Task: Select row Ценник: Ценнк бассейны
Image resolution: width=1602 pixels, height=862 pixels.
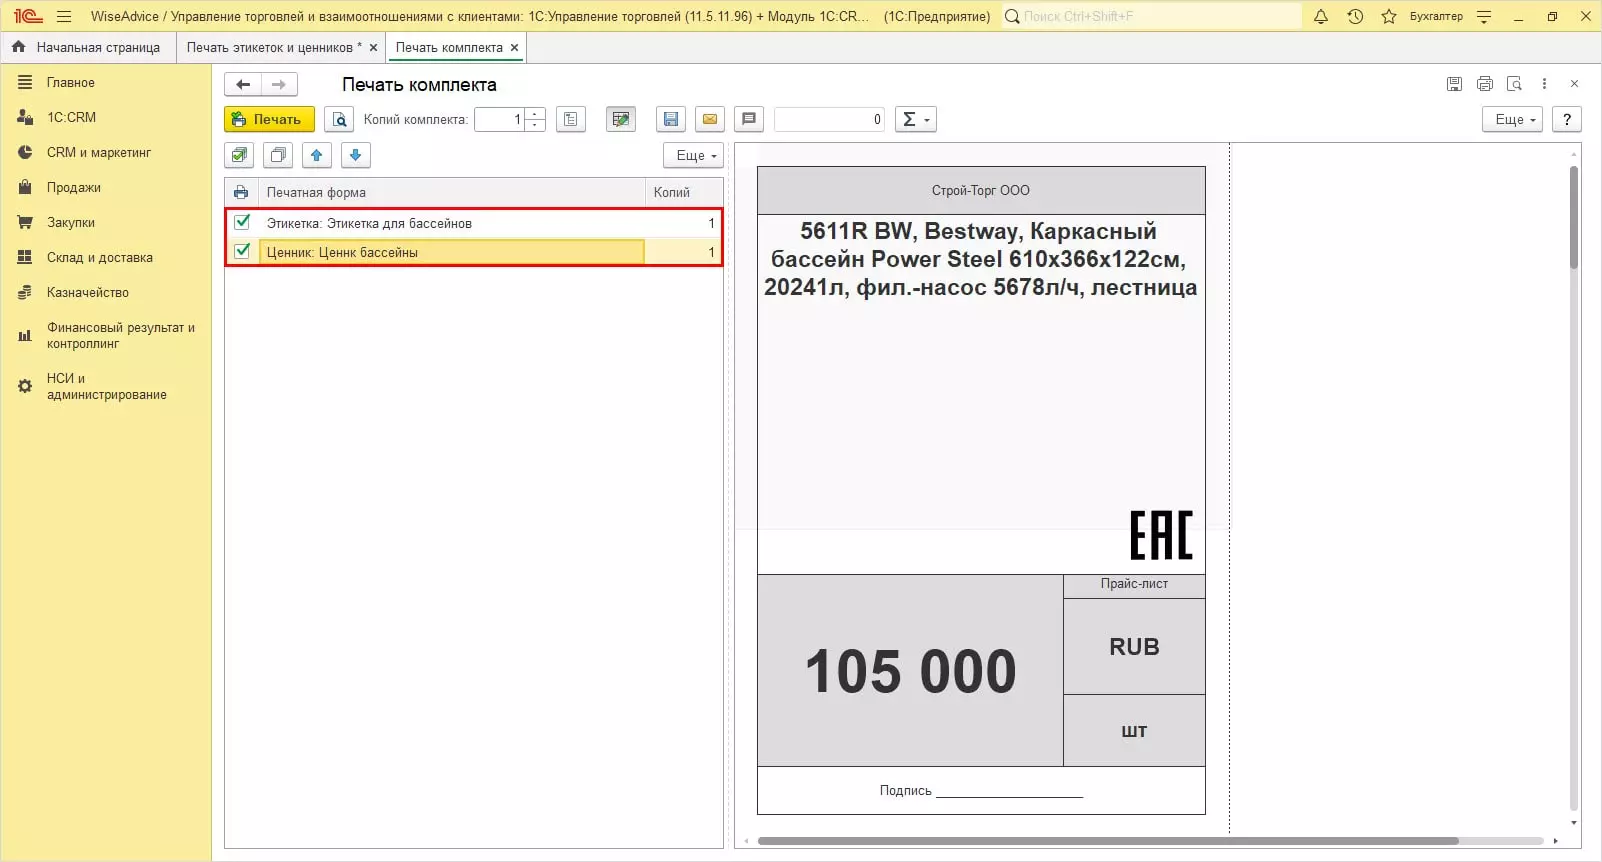Action: point(474,252)
